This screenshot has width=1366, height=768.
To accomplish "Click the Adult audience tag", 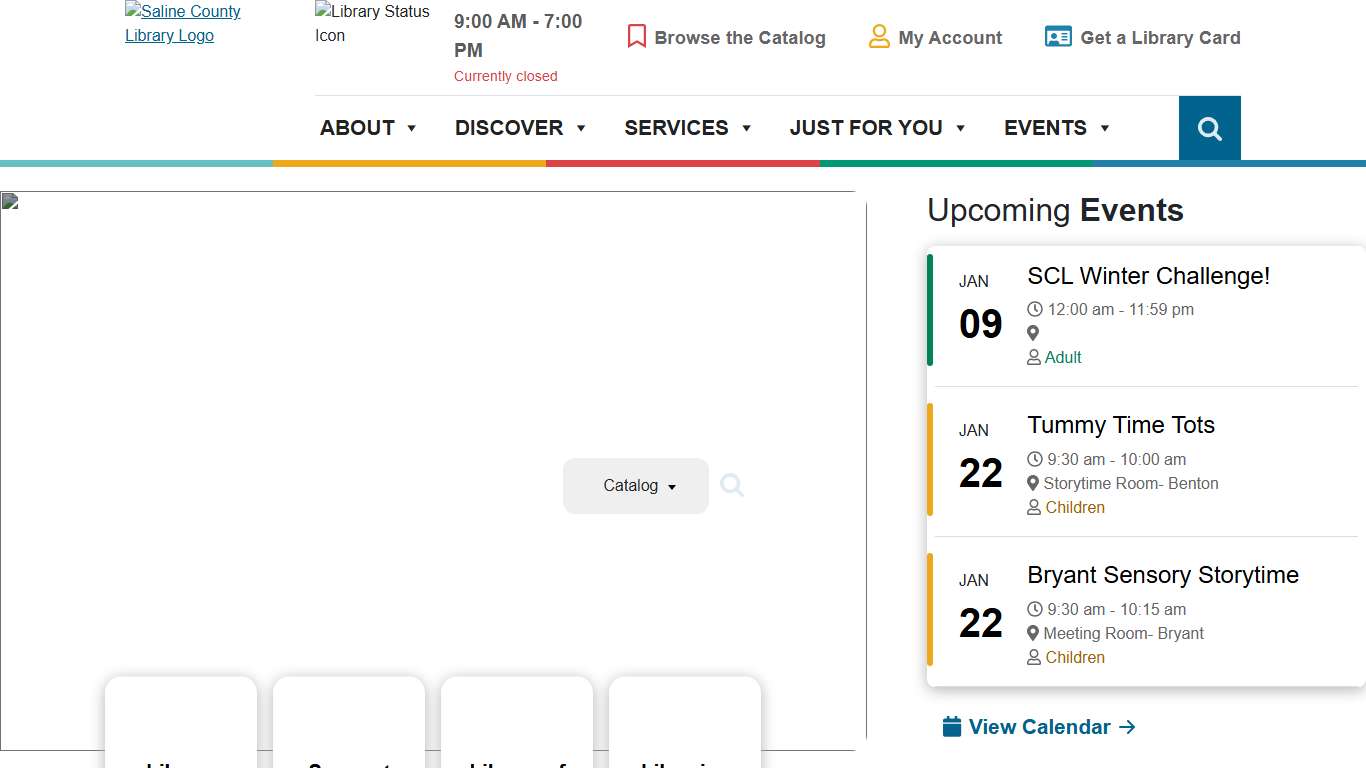I will (1063, 357).
